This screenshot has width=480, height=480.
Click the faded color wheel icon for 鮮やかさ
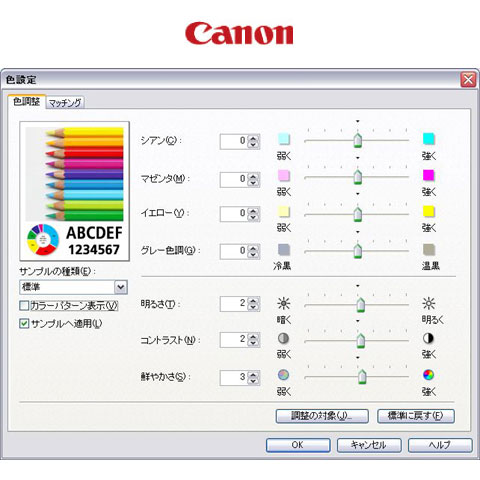(x=283, y=375)
